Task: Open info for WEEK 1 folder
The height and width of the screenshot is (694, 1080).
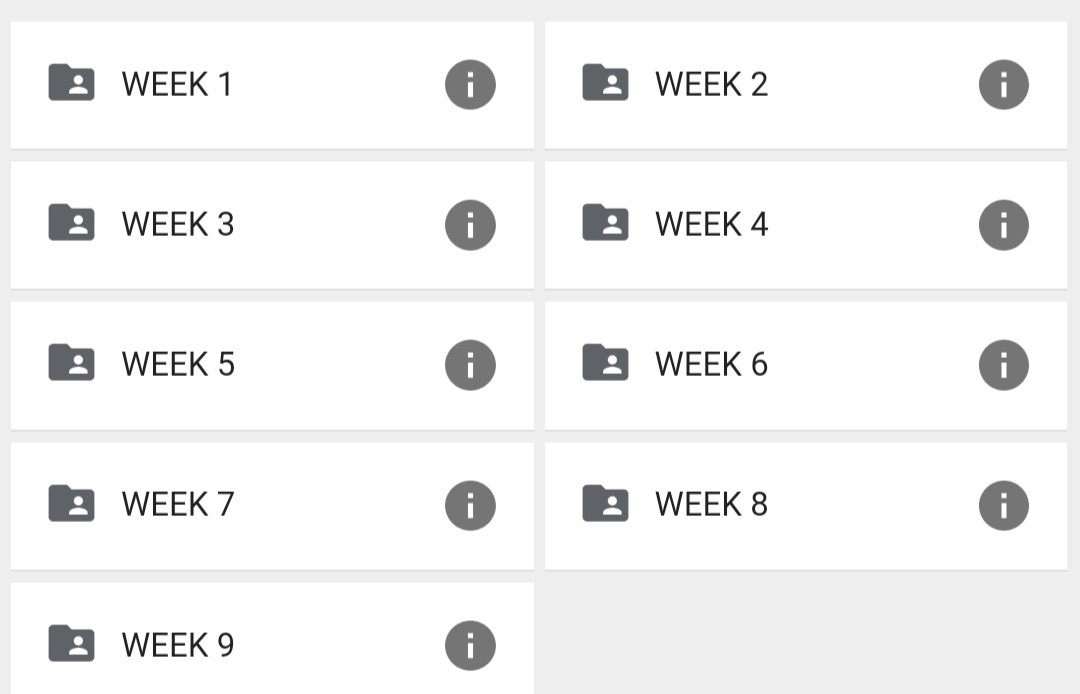Action: (x=470, y=85)
